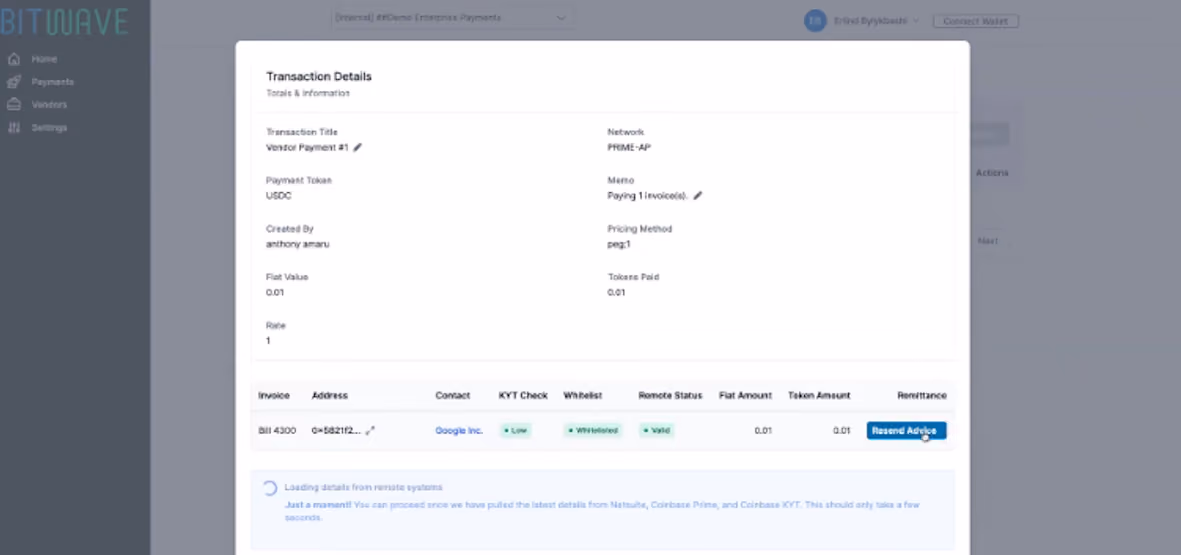Click the user avatar icon
This screenshot has width=1181, height=555.
pyautogui.click(x=815, y=21)
